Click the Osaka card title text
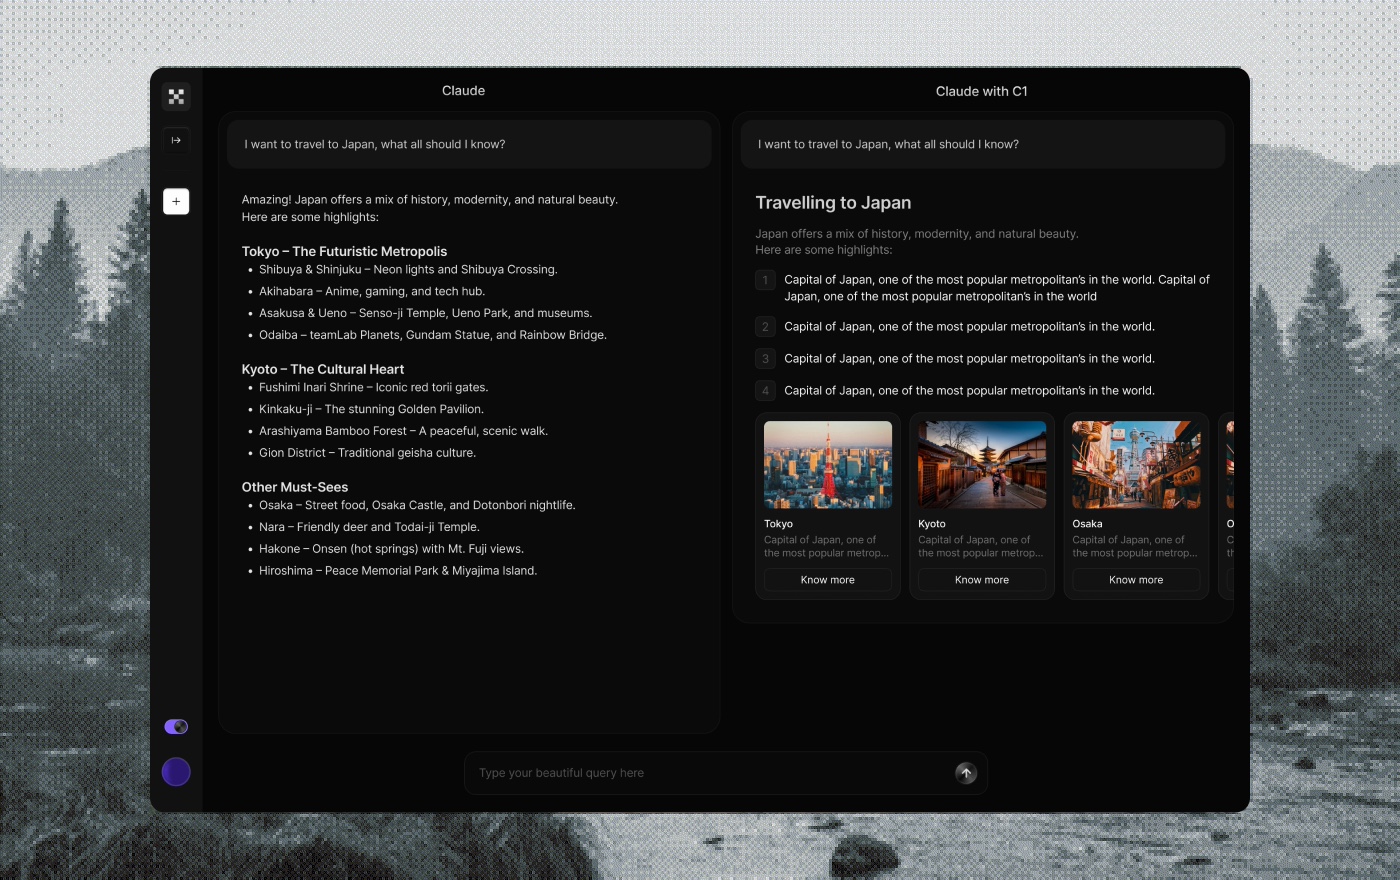1400x880 pixels. coord(1087,524)
